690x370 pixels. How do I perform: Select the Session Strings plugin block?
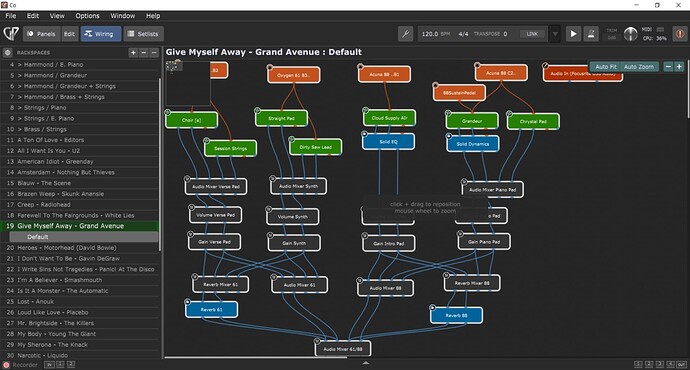(230, 148)
